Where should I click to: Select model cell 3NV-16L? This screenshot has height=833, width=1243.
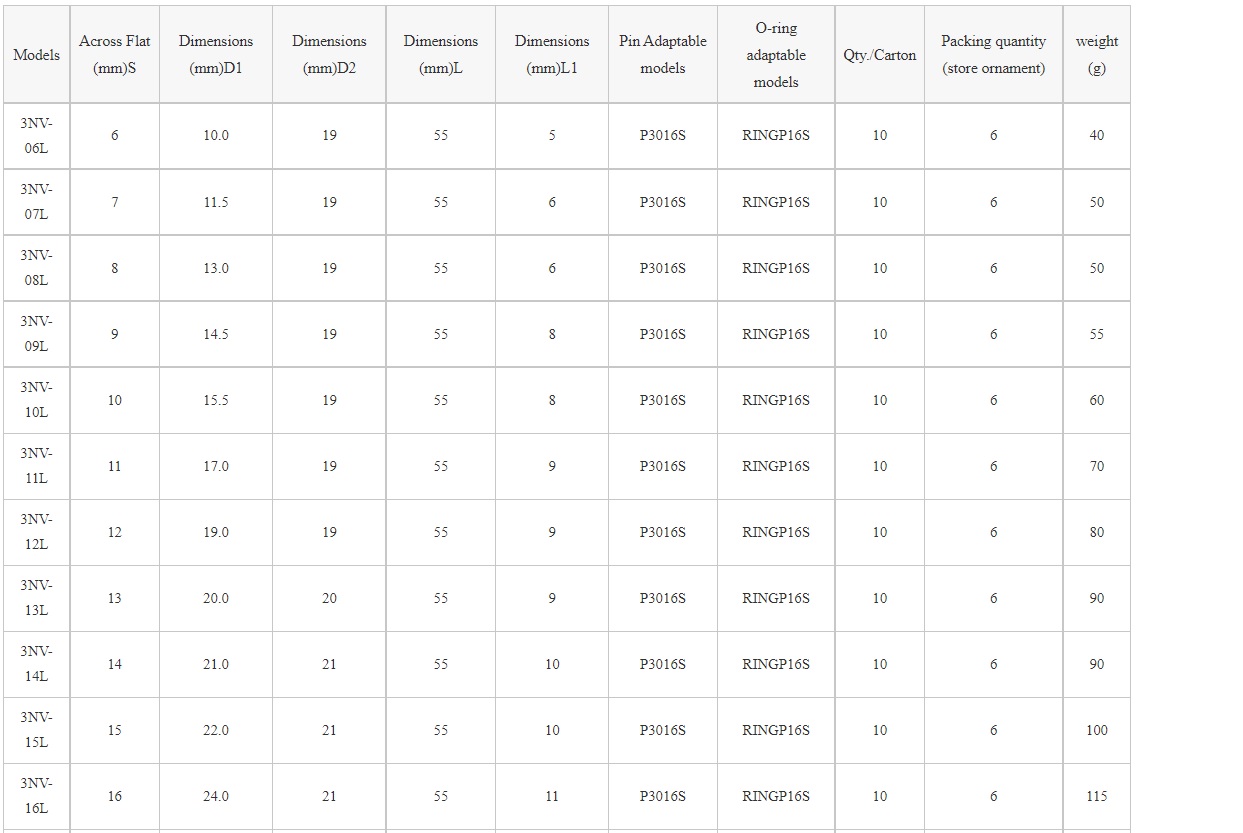(x=36, y=796)
